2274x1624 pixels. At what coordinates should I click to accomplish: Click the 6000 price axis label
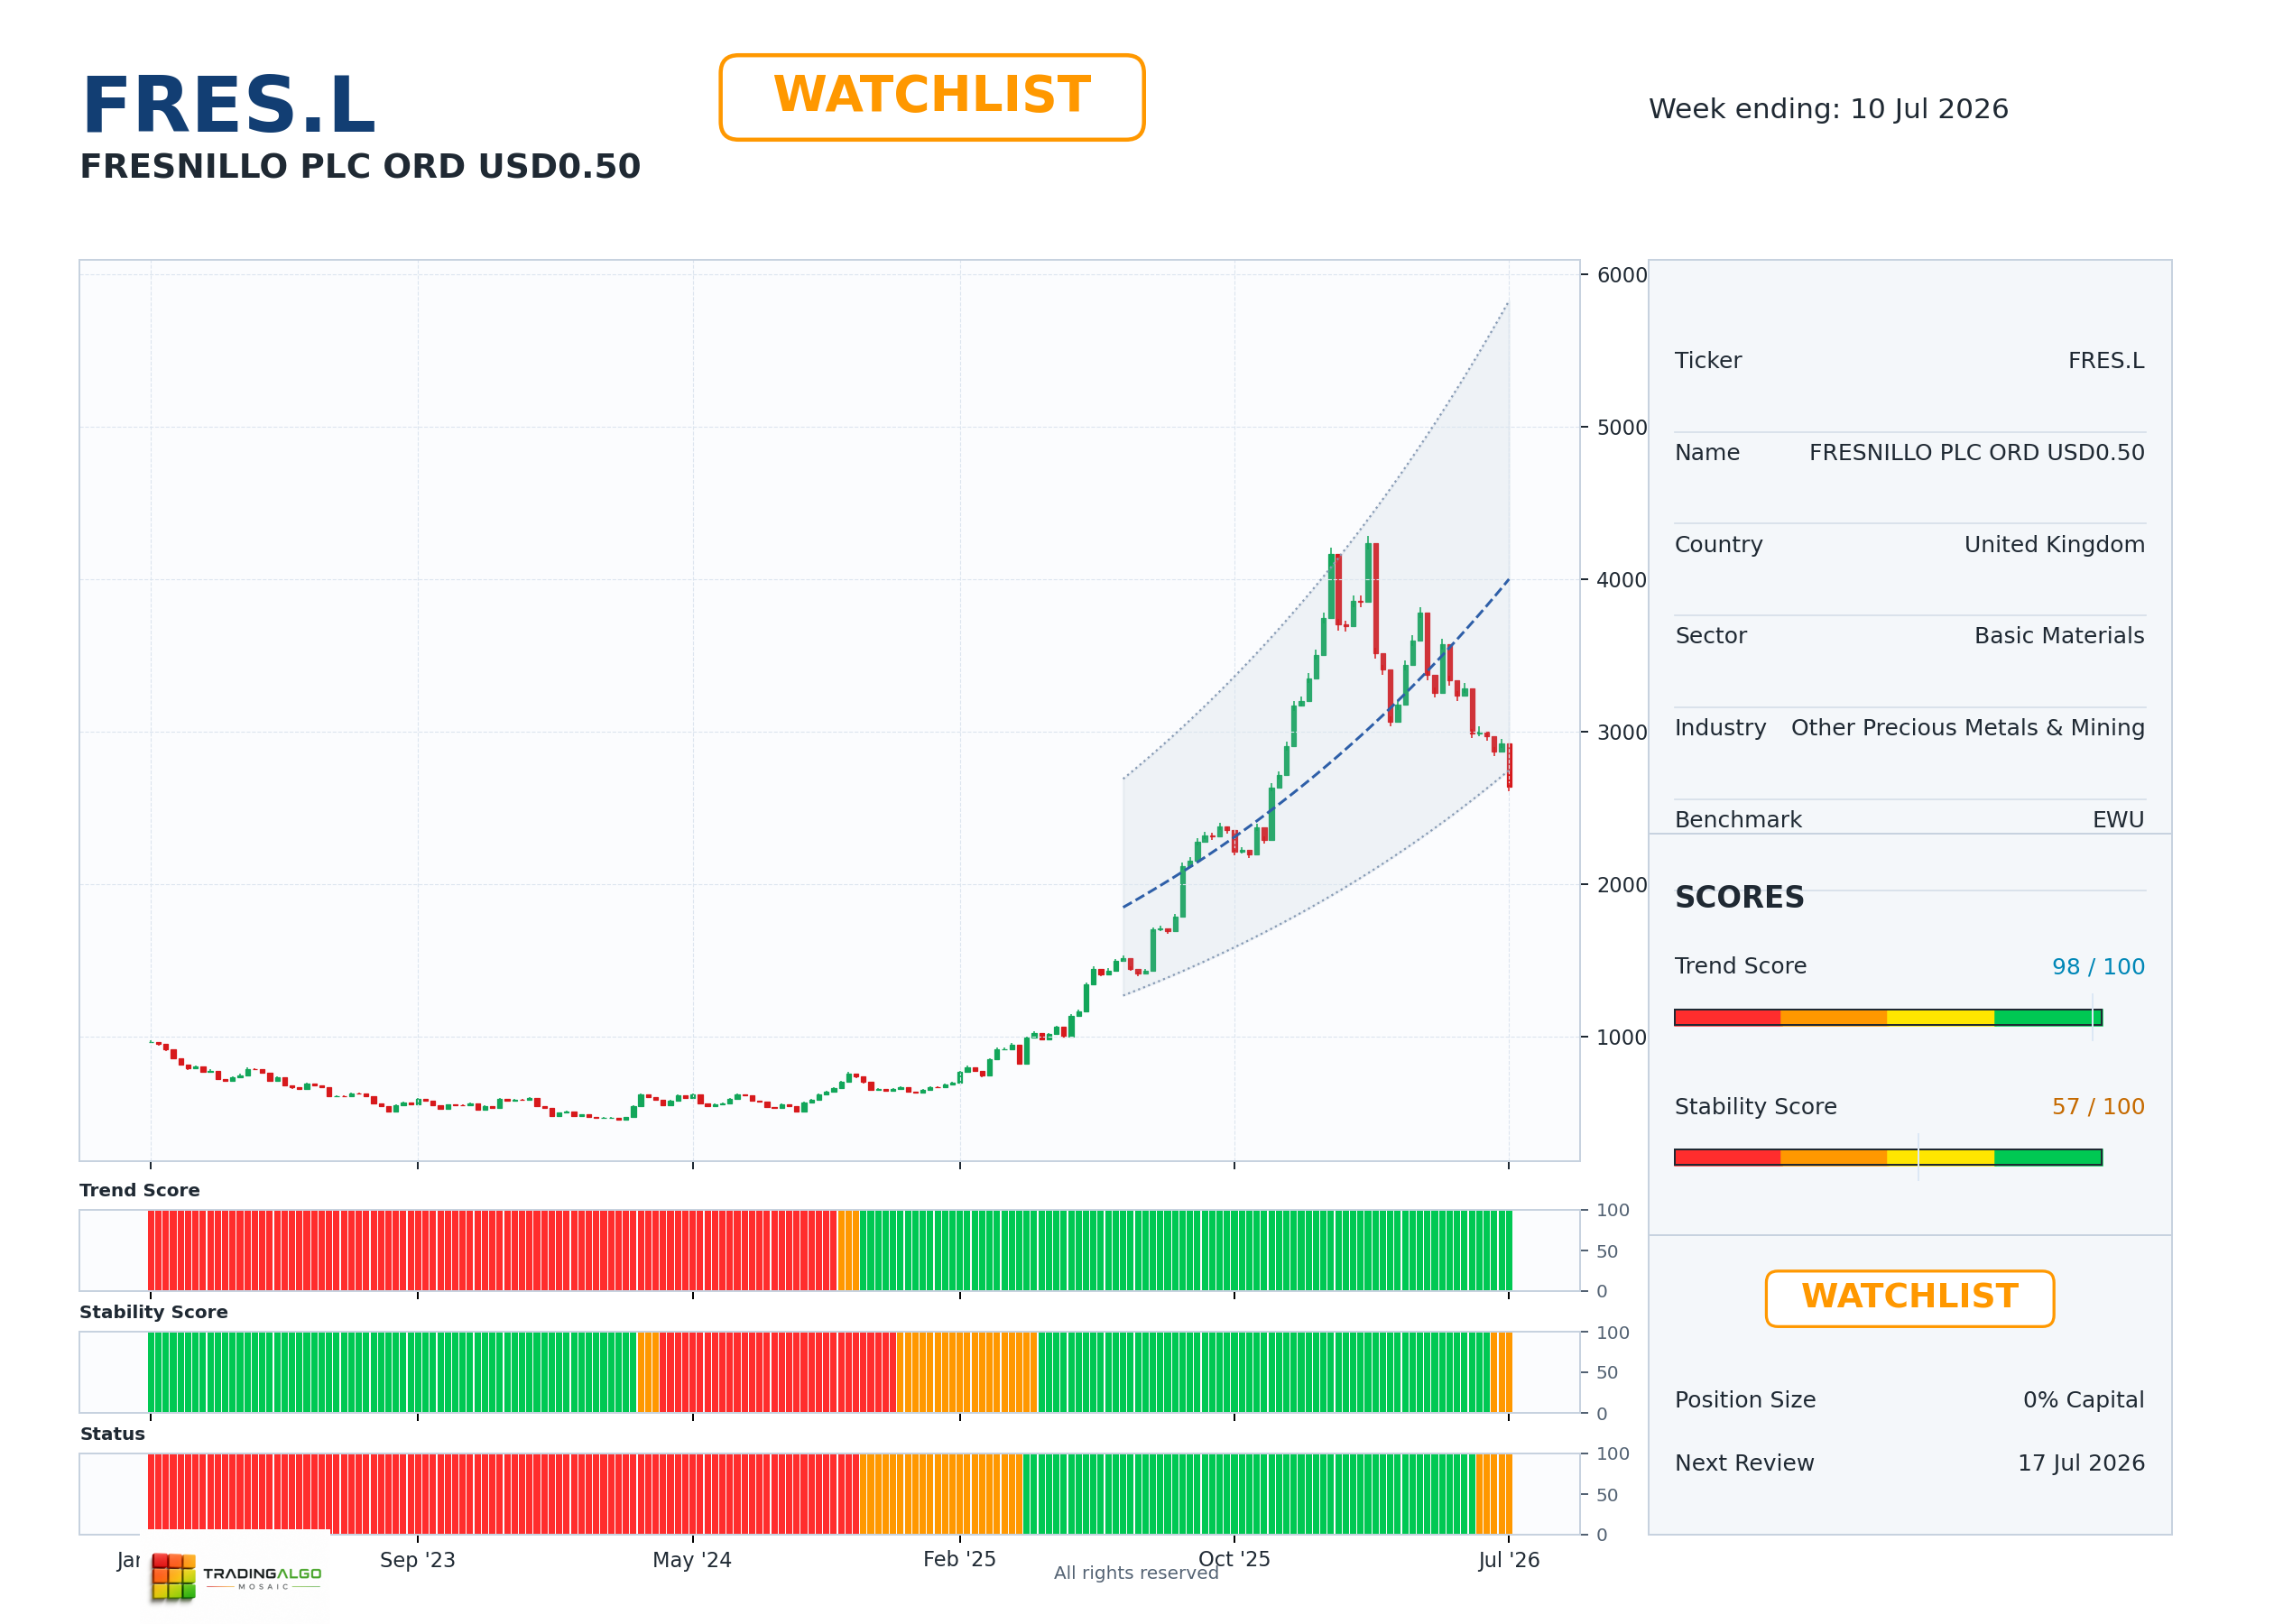[1621, 275]
